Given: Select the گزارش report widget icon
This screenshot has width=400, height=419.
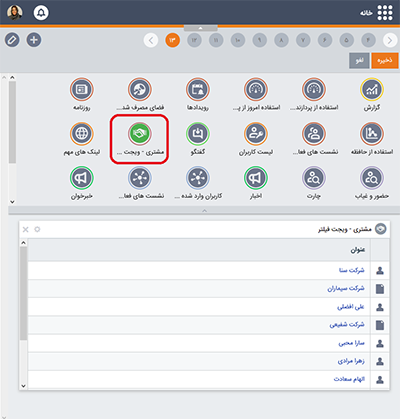Looking at the screenshot, I should pos(372,89).
